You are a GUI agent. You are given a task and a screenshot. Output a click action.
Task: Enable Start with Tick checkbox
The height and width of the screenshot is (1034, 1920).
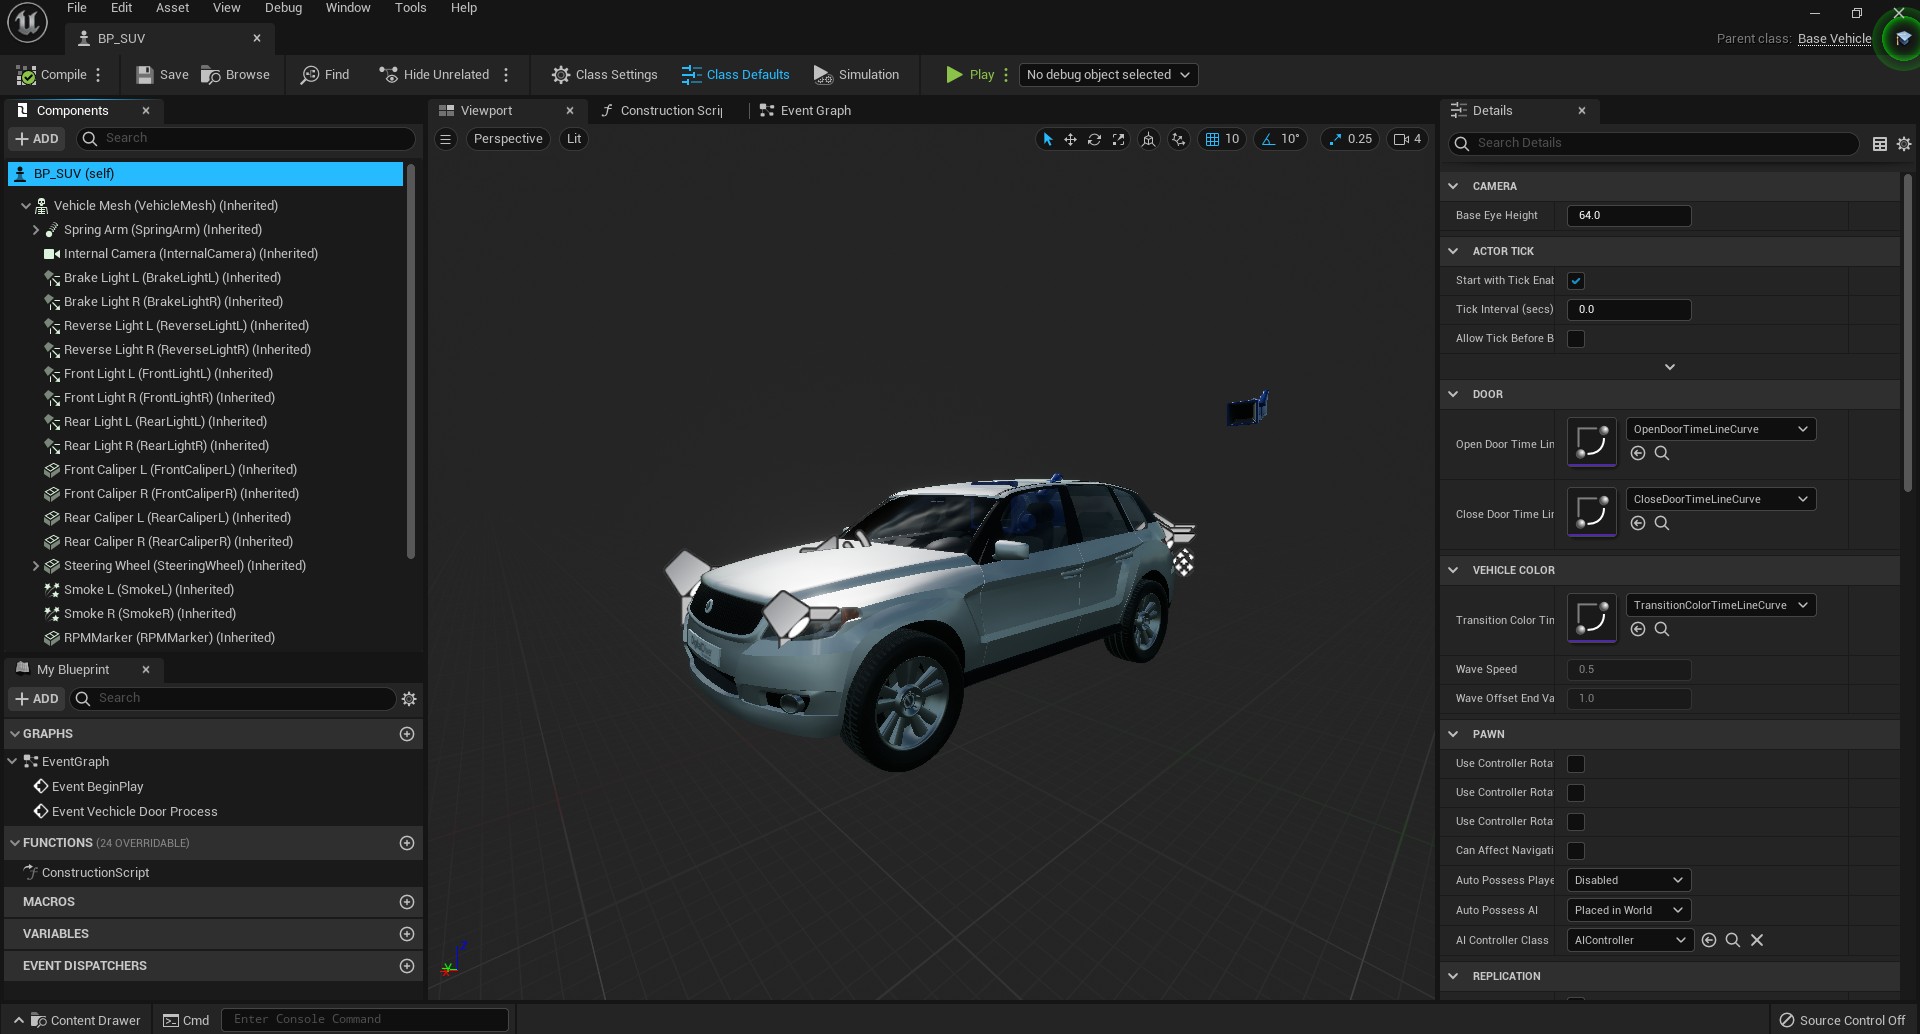1577,280
